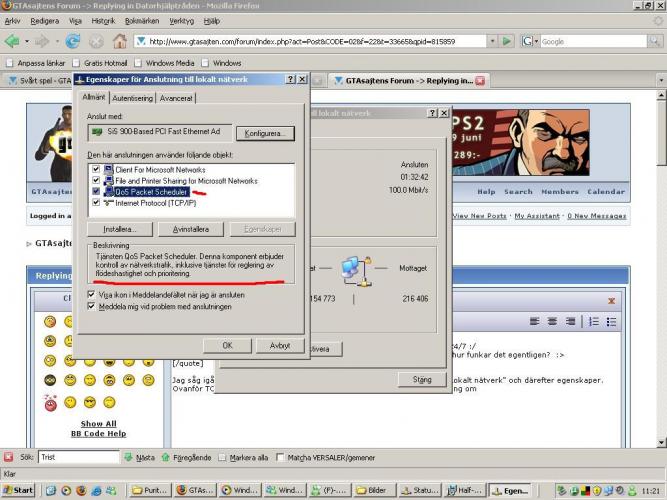This screenshot has height=500, width=667.
Task: Click the help question mark in dialog title
Action: 290,79
